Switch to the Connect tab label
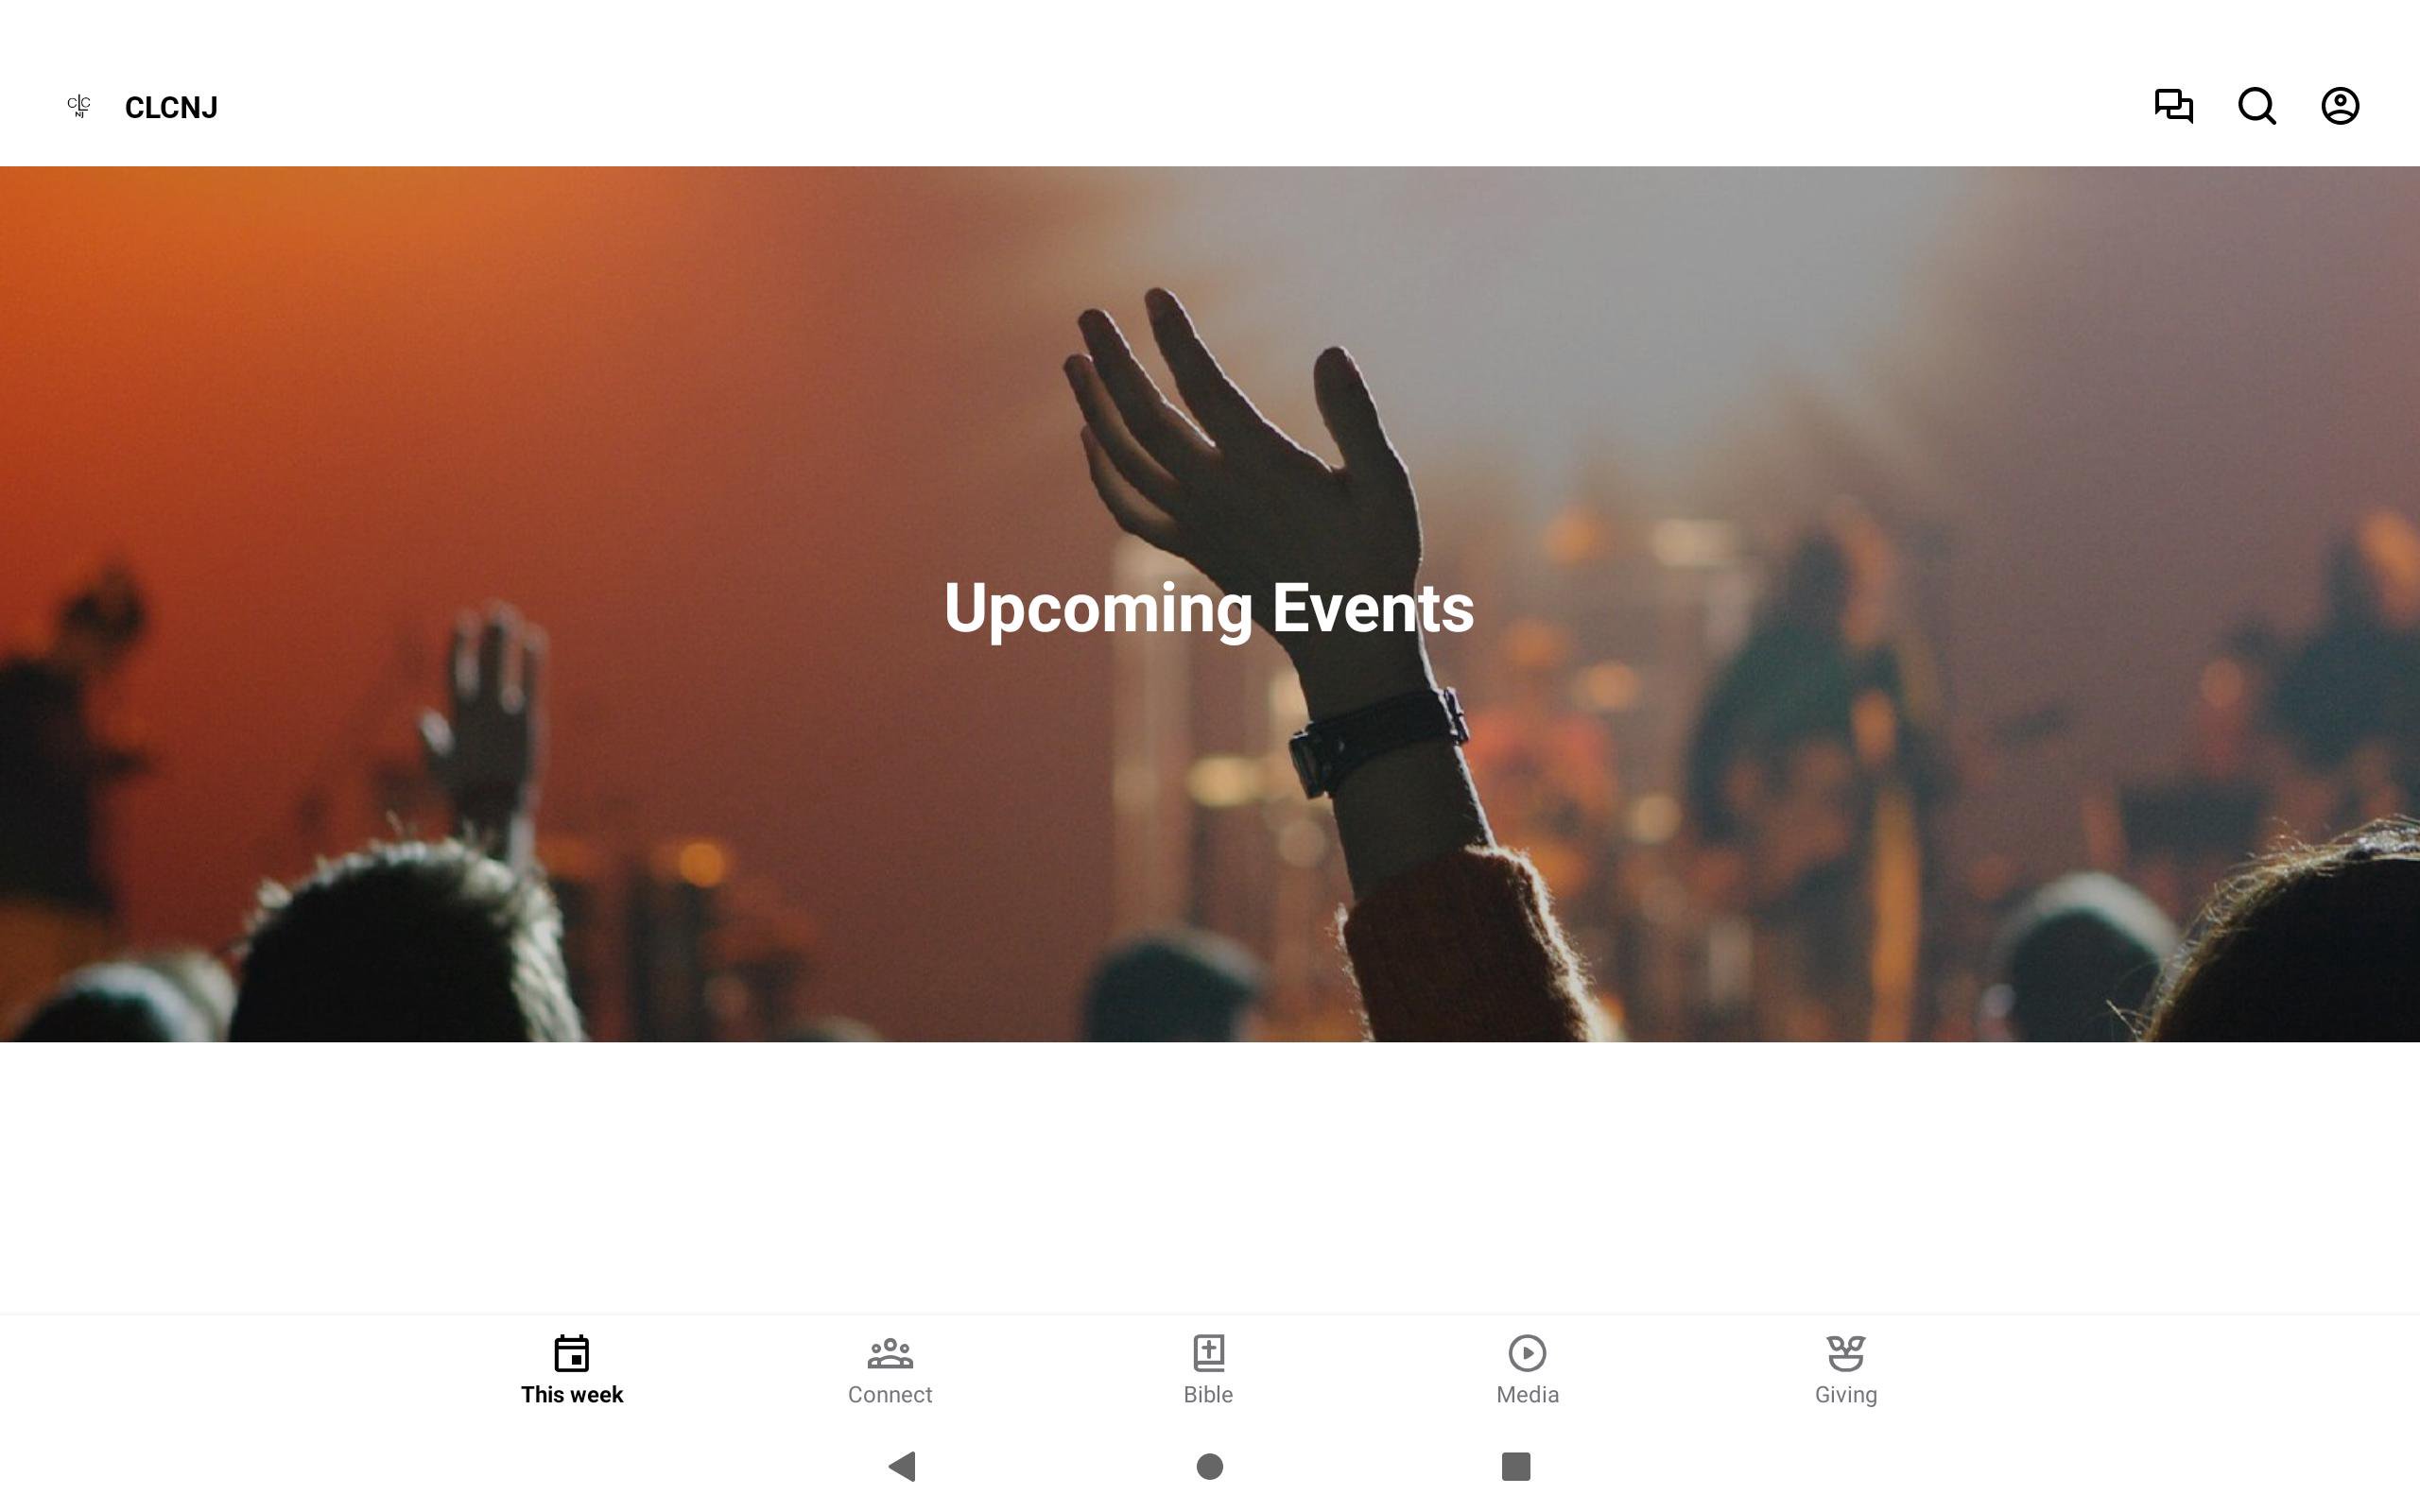The height and width of the screenshot is (1512, 2420). tap(890, 1394)
